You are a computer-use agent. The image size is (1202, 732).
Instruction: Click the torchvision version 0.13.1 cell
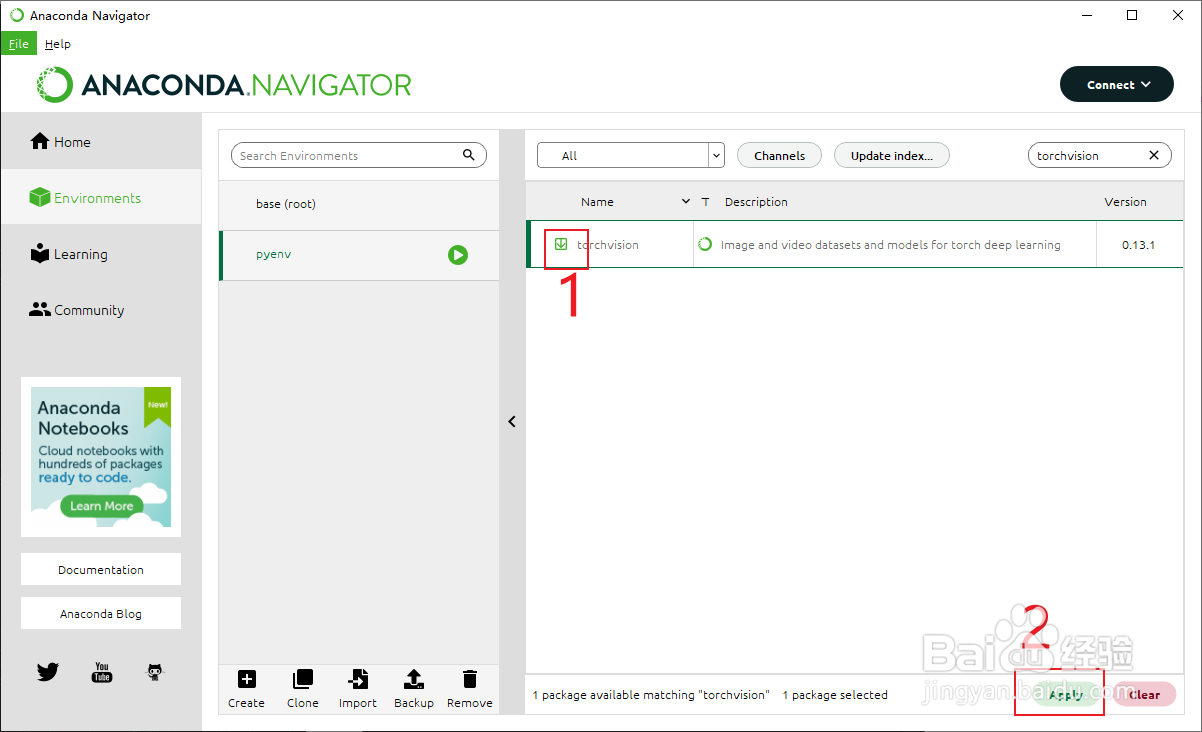(x=1138, y=245)
